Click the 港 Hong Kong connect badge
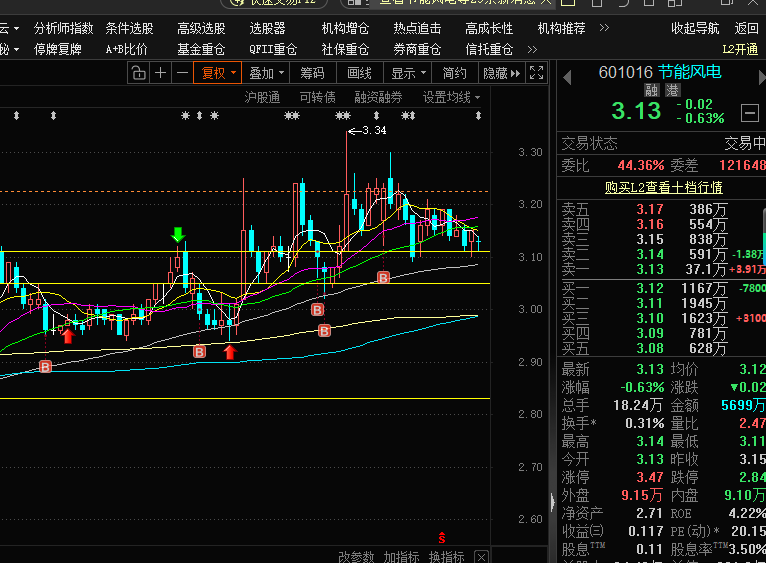The image size is (766, 563). (x=672, y=90)
